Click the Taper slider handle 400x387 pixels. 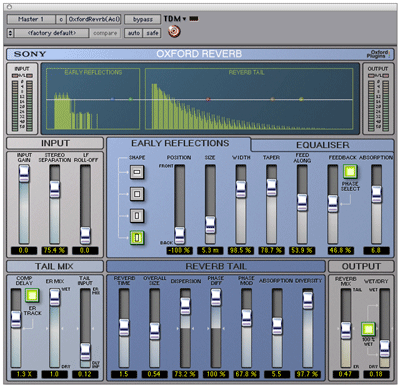272,187
